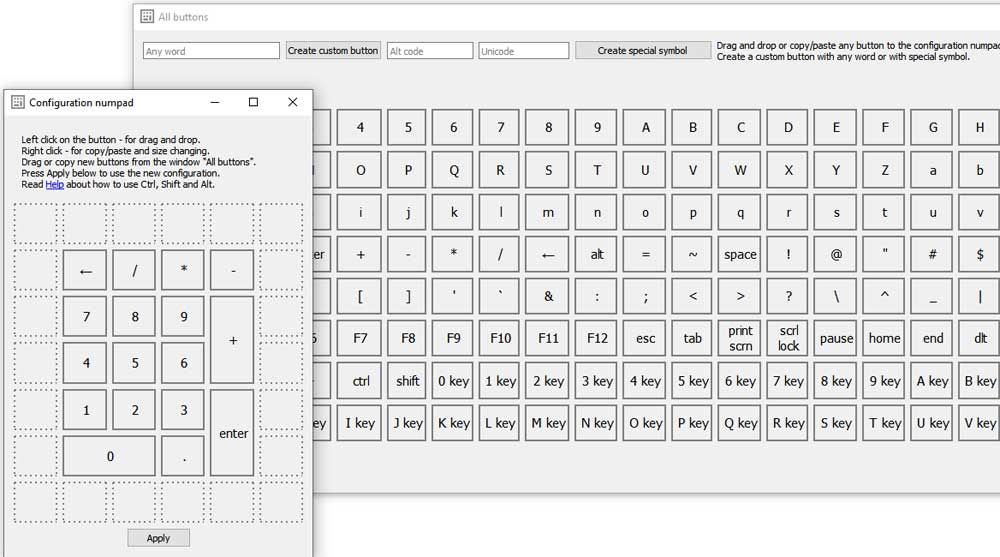Click the # symbol button
Screen dimensions: 1000x557
pos(932,255)
